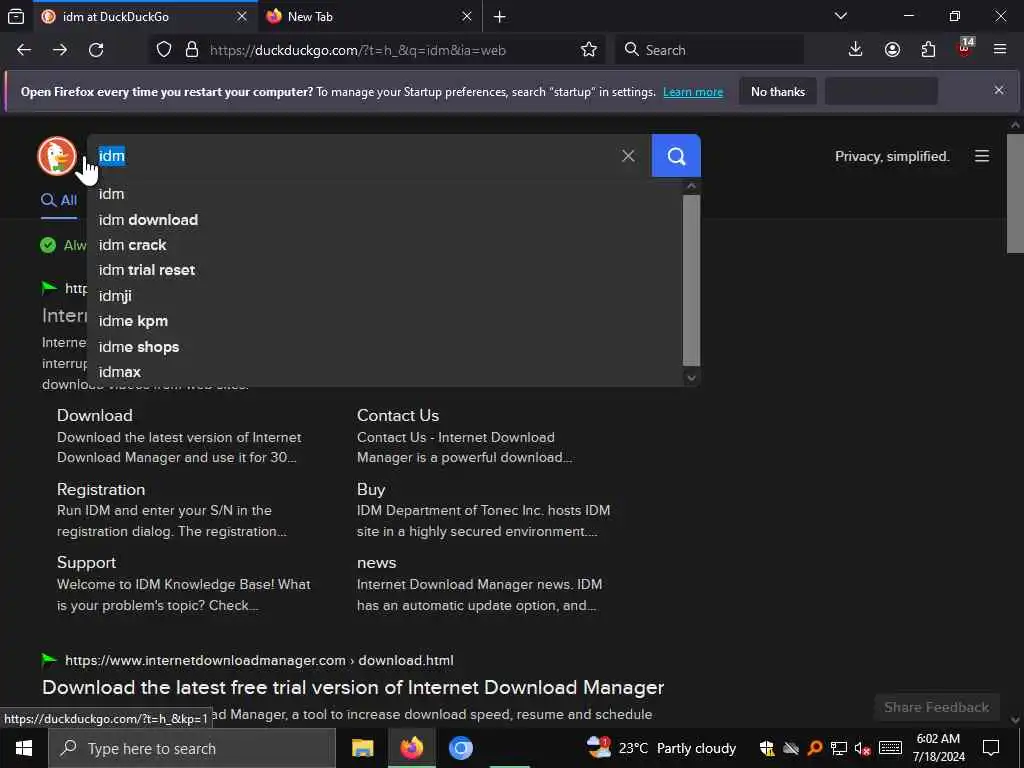Click the page vertical scrollbar thumb
This screenshot has width=1024, height=768.
[x=1015, y=193]
